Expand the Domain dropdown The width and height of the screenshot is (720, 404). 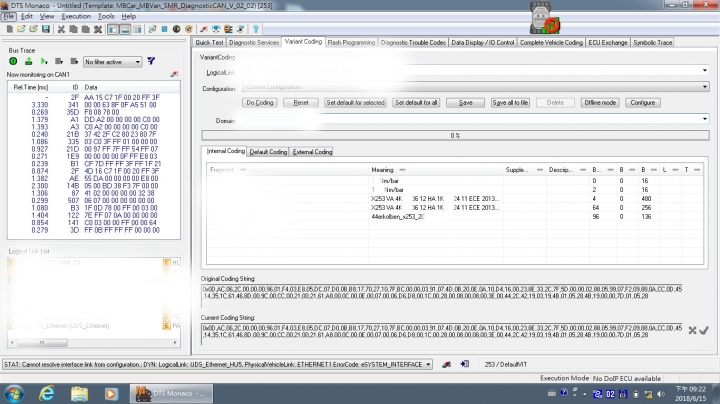tap(704, 119)
